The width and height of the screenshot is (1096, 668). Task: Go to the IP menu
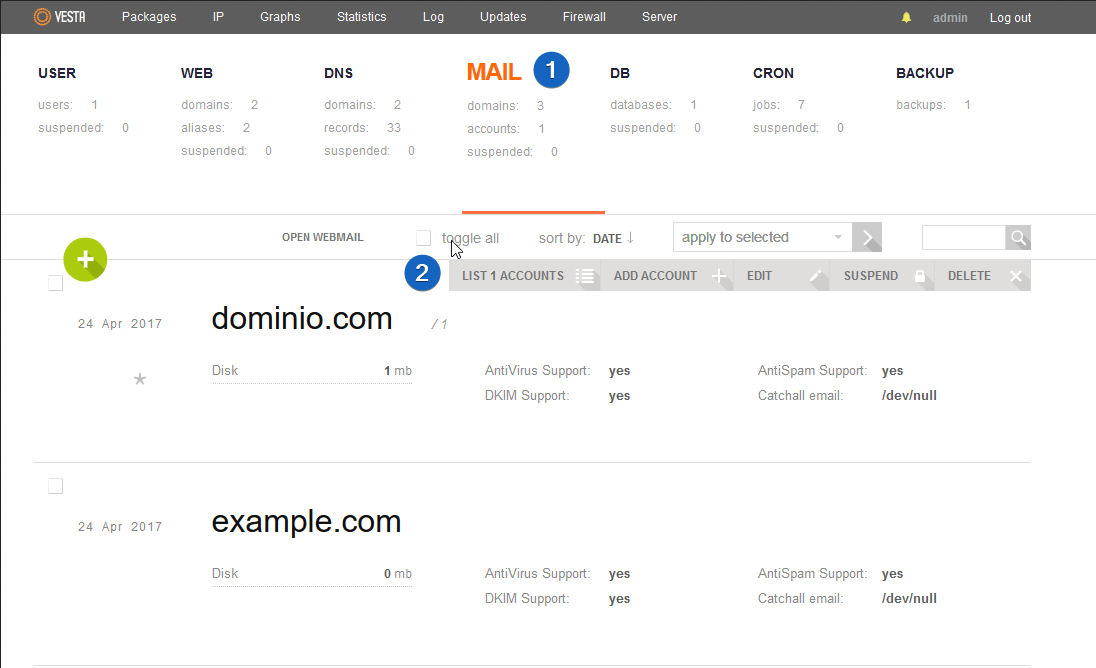tap(218, 17)
